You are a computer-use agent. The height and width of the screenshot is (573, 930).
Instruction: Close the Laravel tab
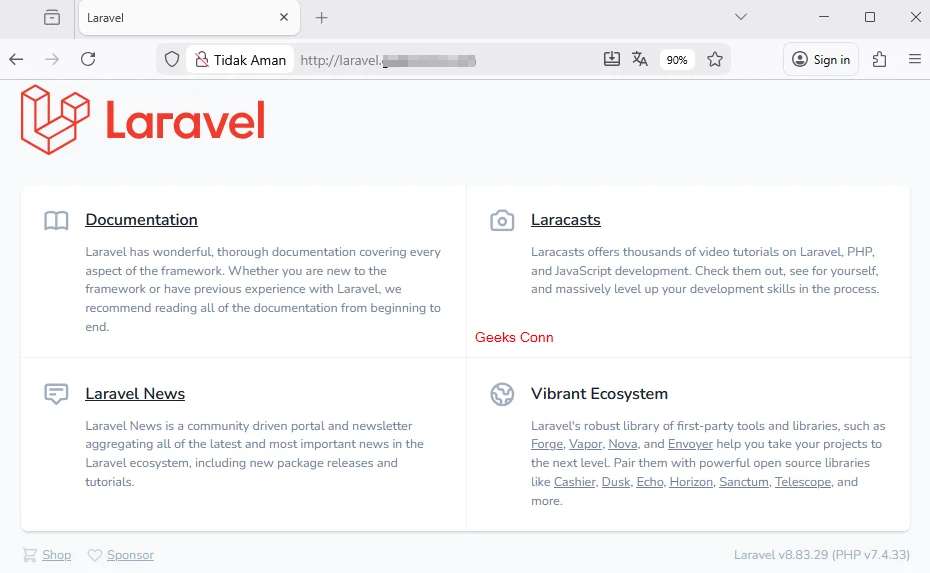click(284, 17)
